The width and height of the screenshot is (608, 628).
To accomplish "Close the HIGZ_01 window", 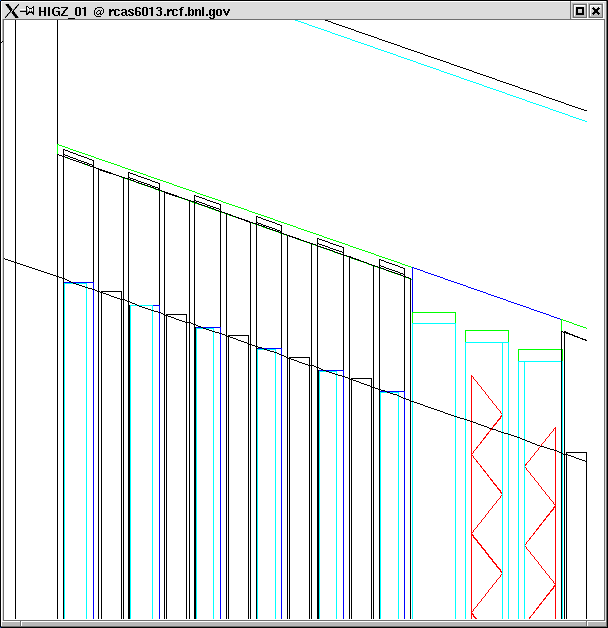I will [x=596, y=11].
